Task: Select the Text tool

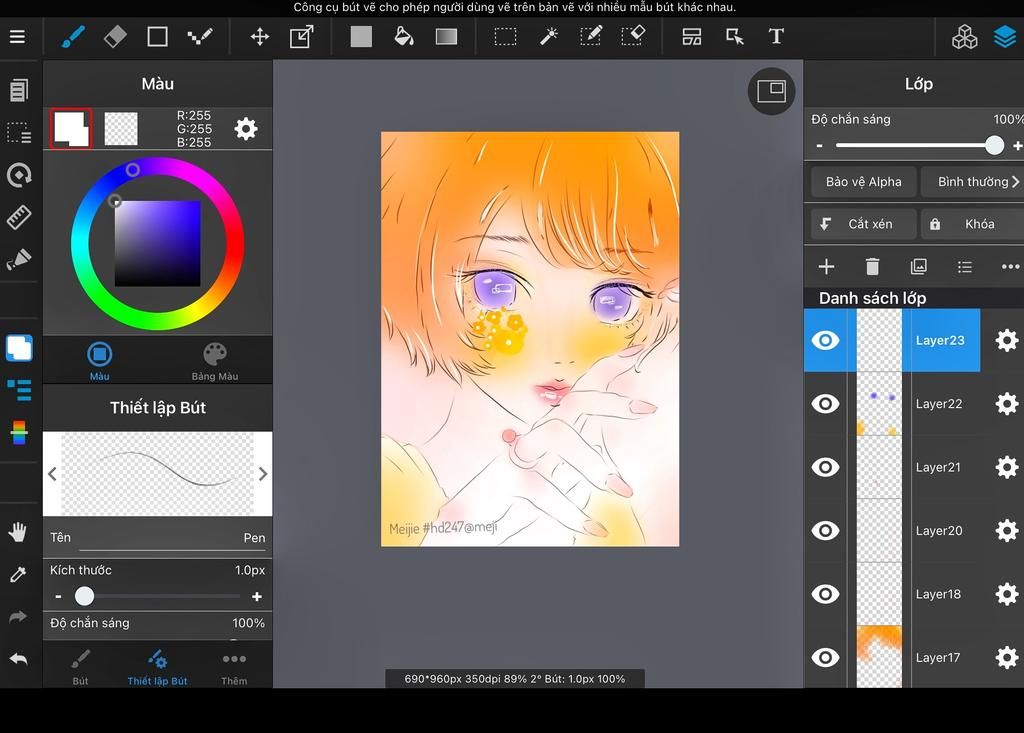Action: click(x=776, y=37)
